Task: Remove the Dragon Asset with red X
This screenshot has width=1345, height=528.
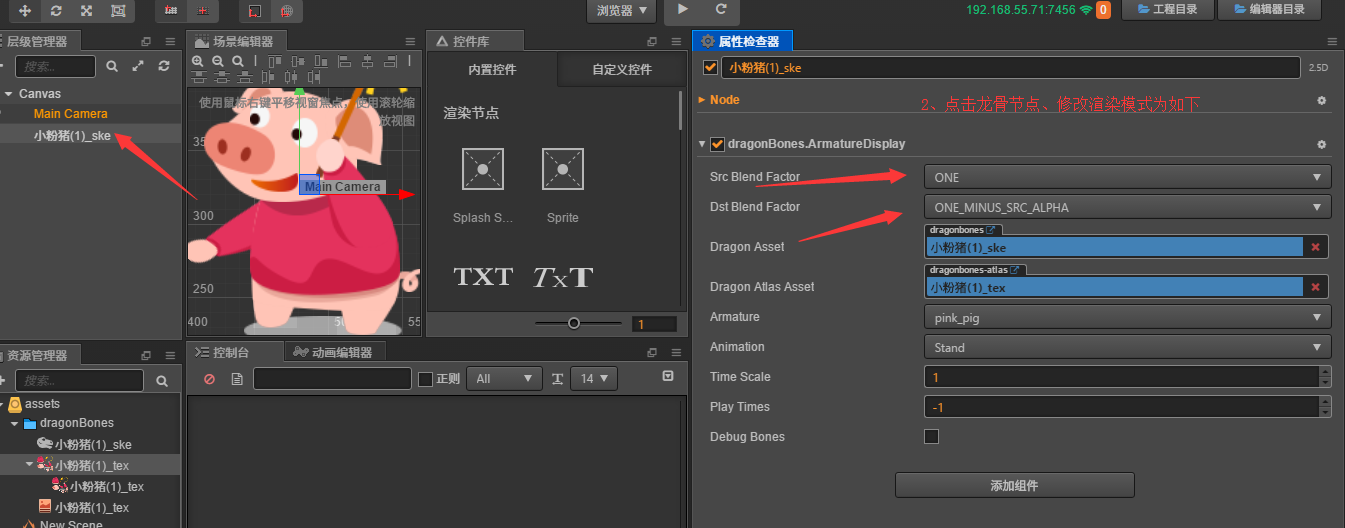Action: [x=1315, y=247]
